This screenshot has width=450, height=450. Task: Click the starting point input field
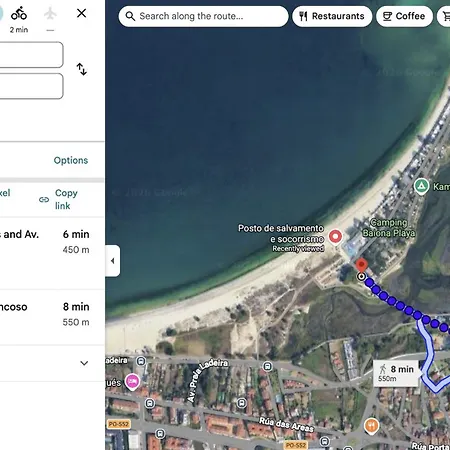pos(31,55)
